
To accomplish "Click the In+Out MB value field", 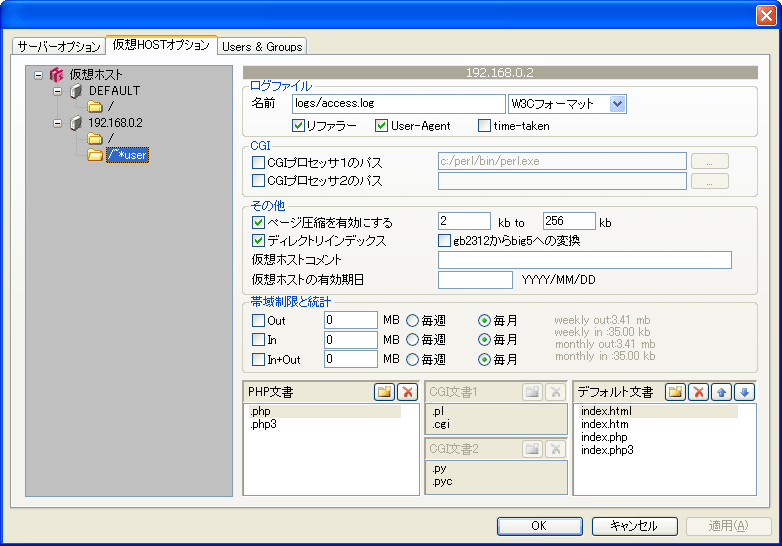I will 351,359.
